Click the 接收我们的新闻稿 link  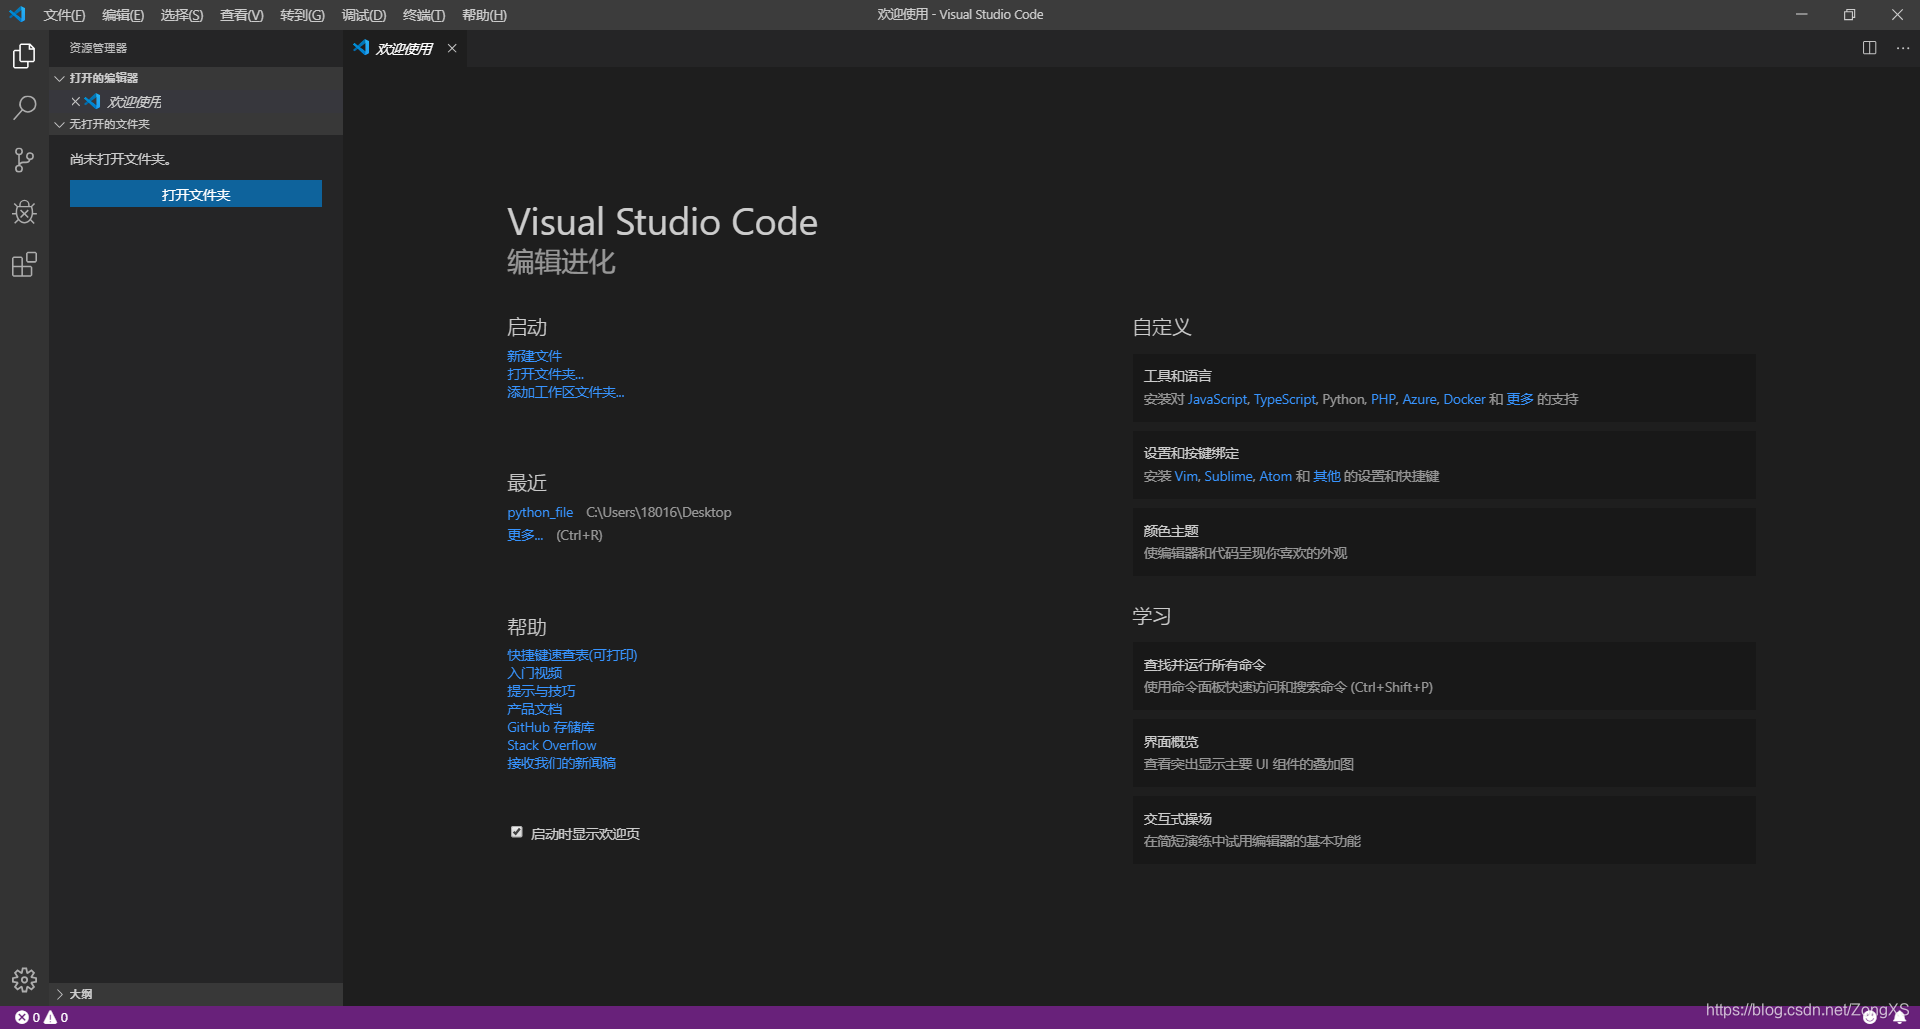(561, 763)
